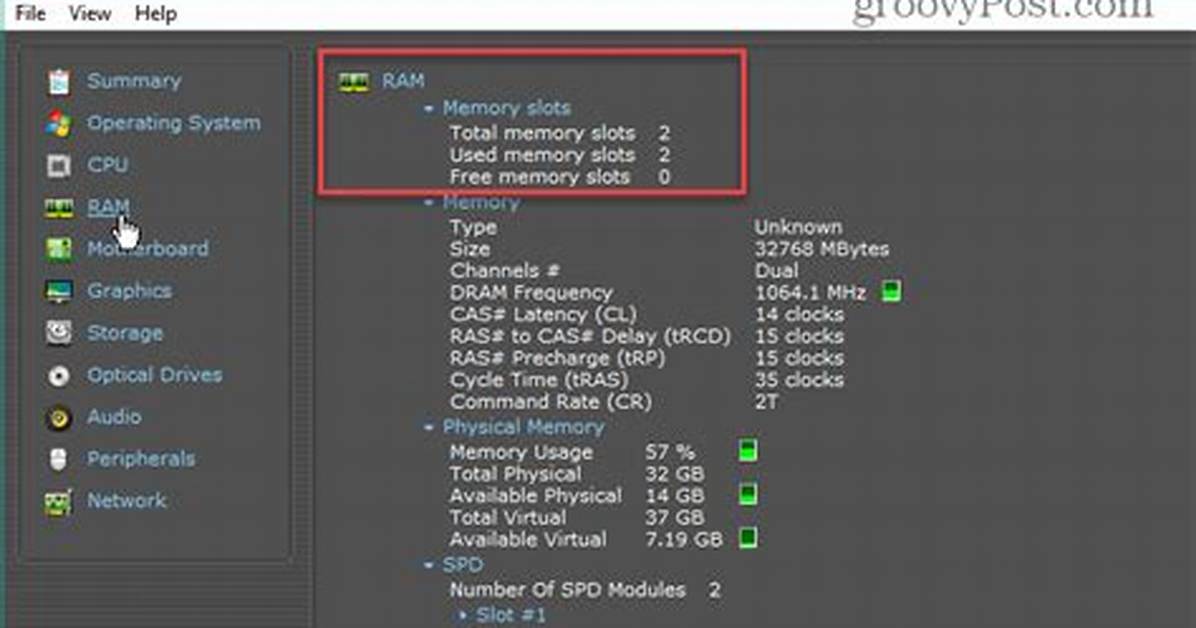Click the Optical Drives disc icon
This screenshot has width=1196, height=628.
tap(59, 375)
